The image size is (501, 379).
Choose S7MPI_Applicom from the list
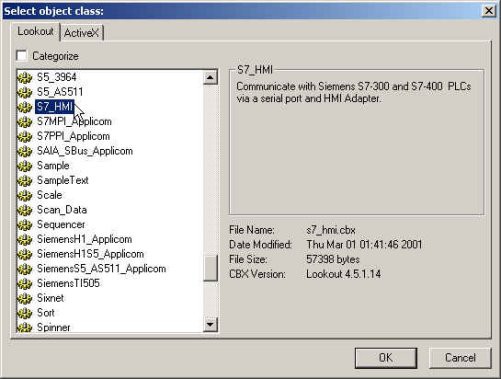(x=74, y=121)
